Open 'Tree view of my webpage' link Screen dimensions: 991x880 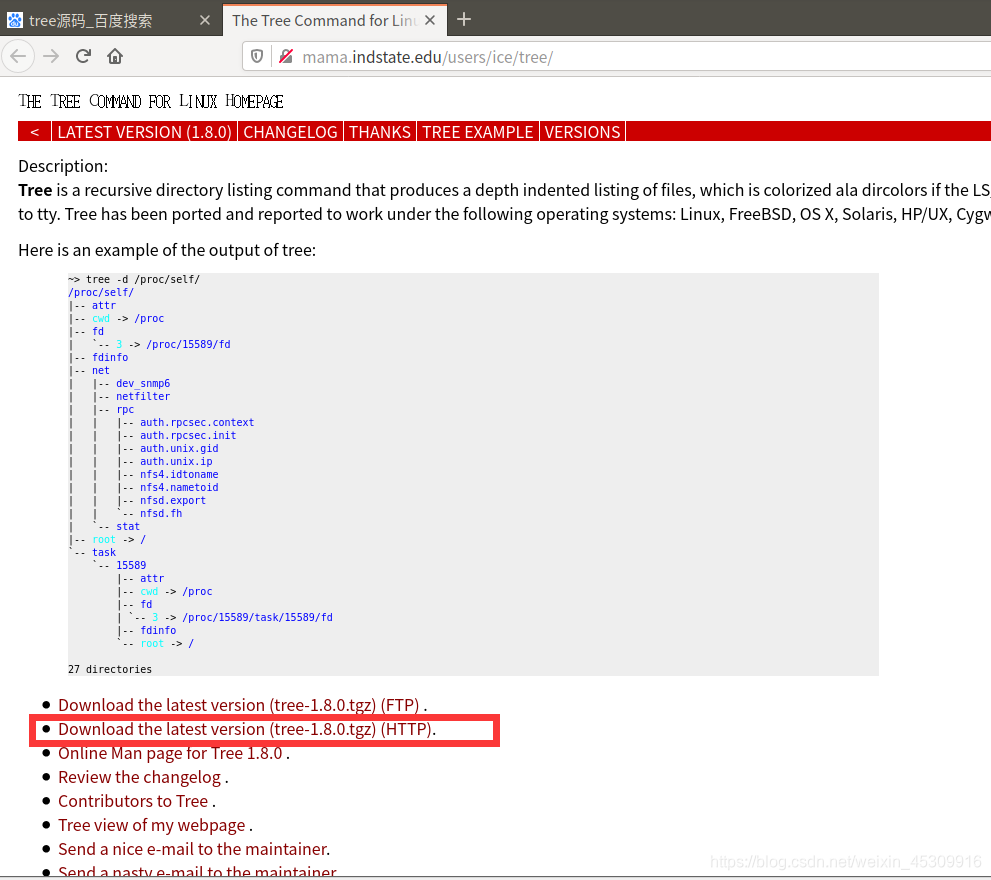(152, 825)
